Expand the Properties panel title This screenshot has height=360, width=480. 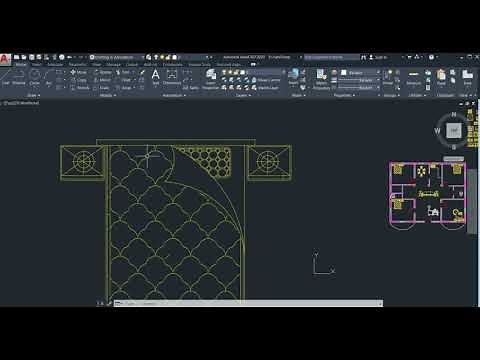(x=344, y=95)
